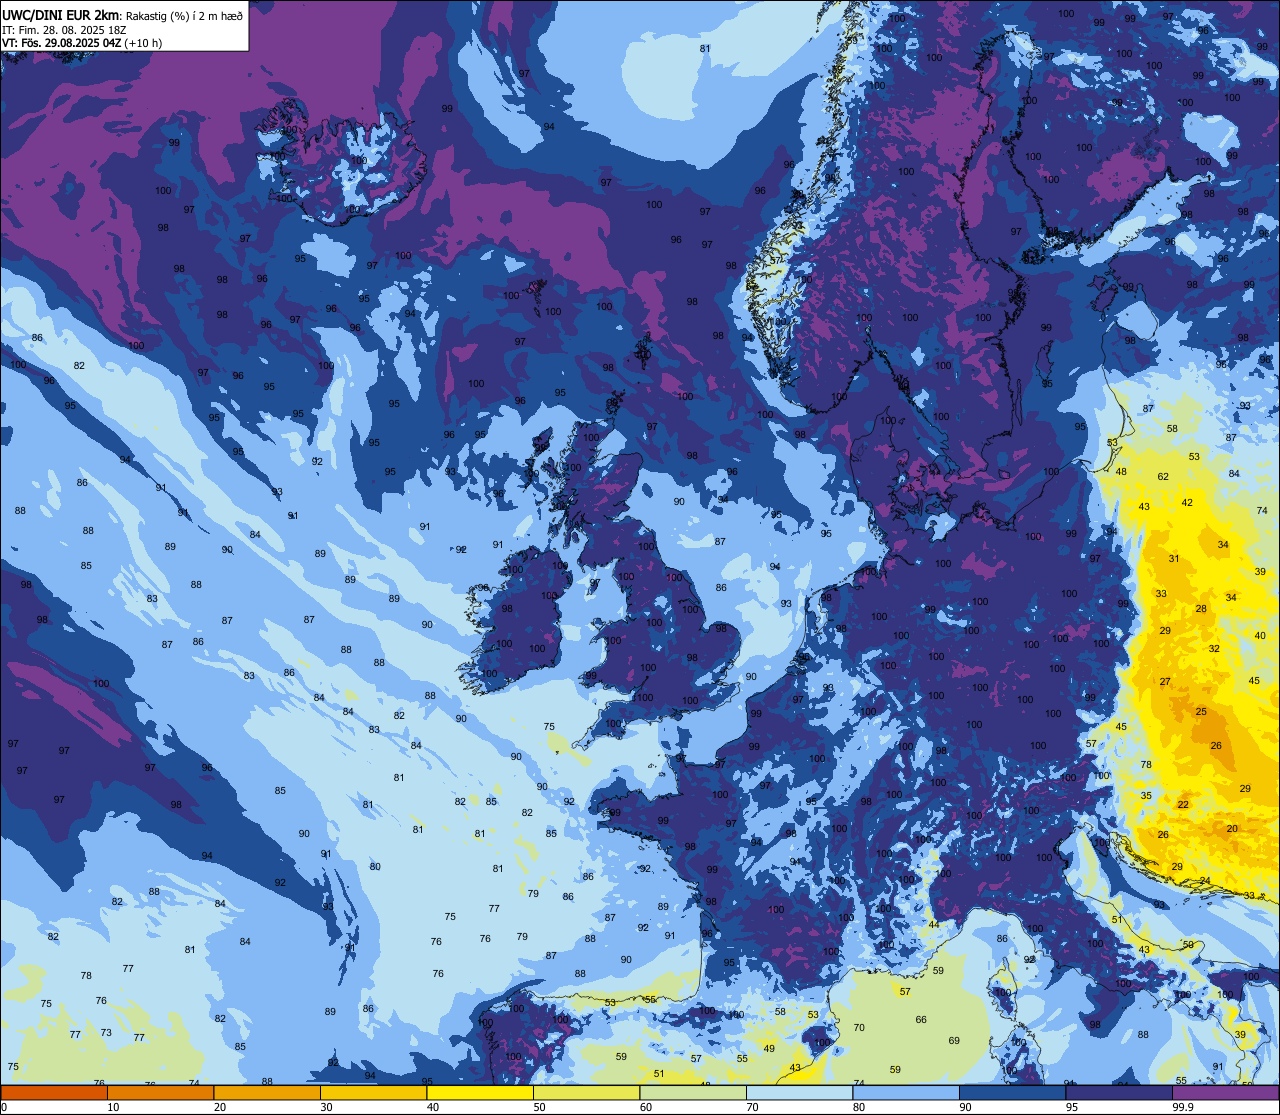The image size is (1280, 1115).
Task: Click the dark orange 0–10 legend swatch
Action: tap(54, 1093)
